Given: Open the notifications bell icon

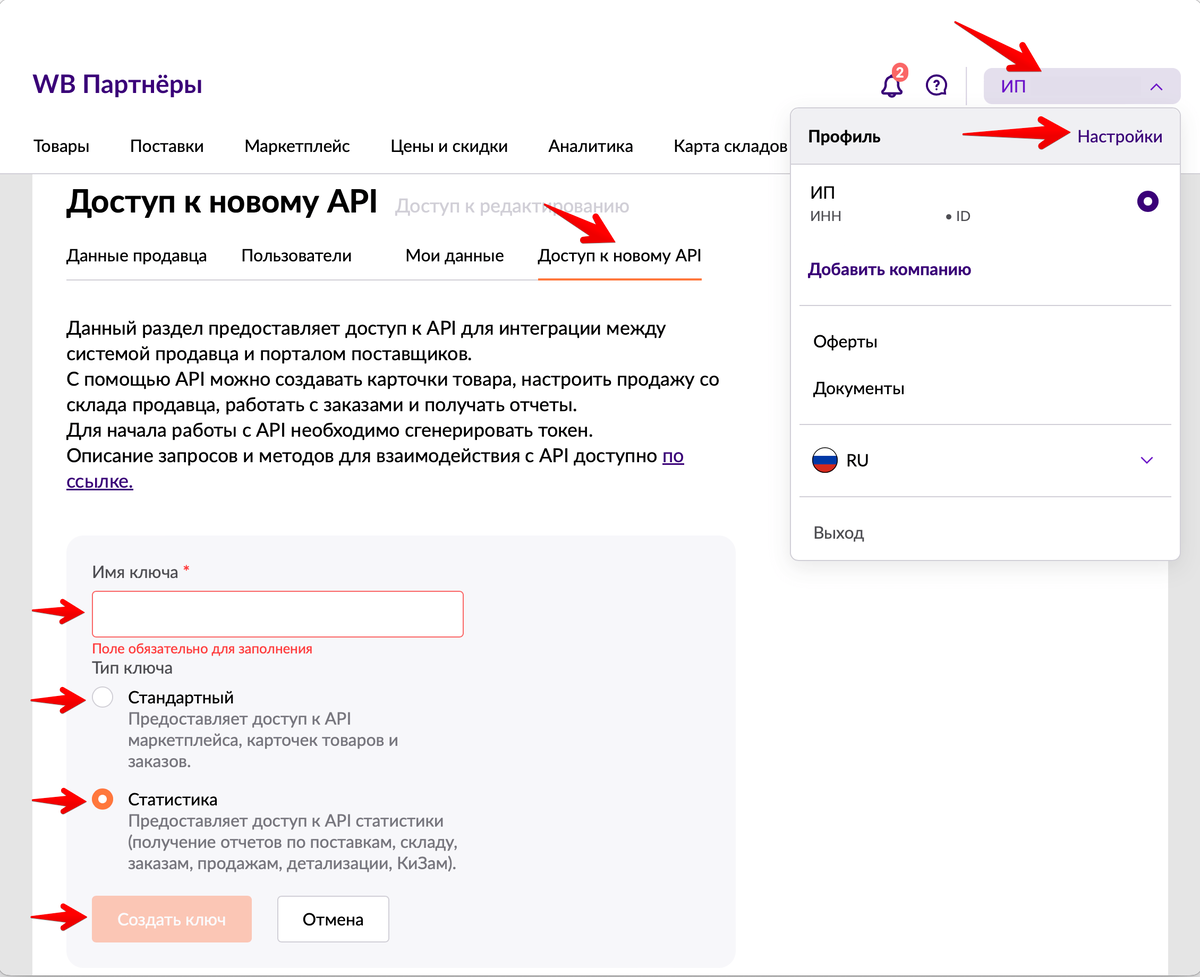Looking at the screenshot, I should [x=892, y=85].
